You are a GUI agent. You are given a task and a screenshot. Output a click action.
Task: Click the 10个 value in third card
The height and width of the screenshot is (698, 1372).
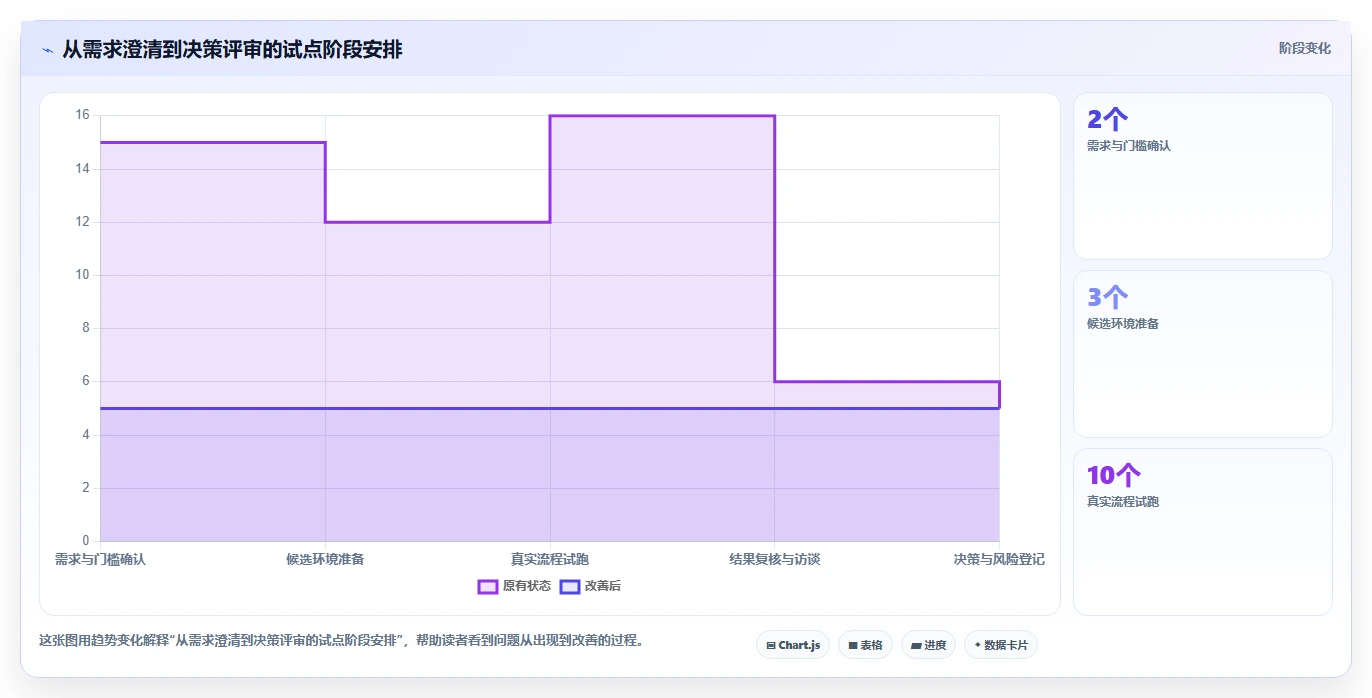(1114, 476)
